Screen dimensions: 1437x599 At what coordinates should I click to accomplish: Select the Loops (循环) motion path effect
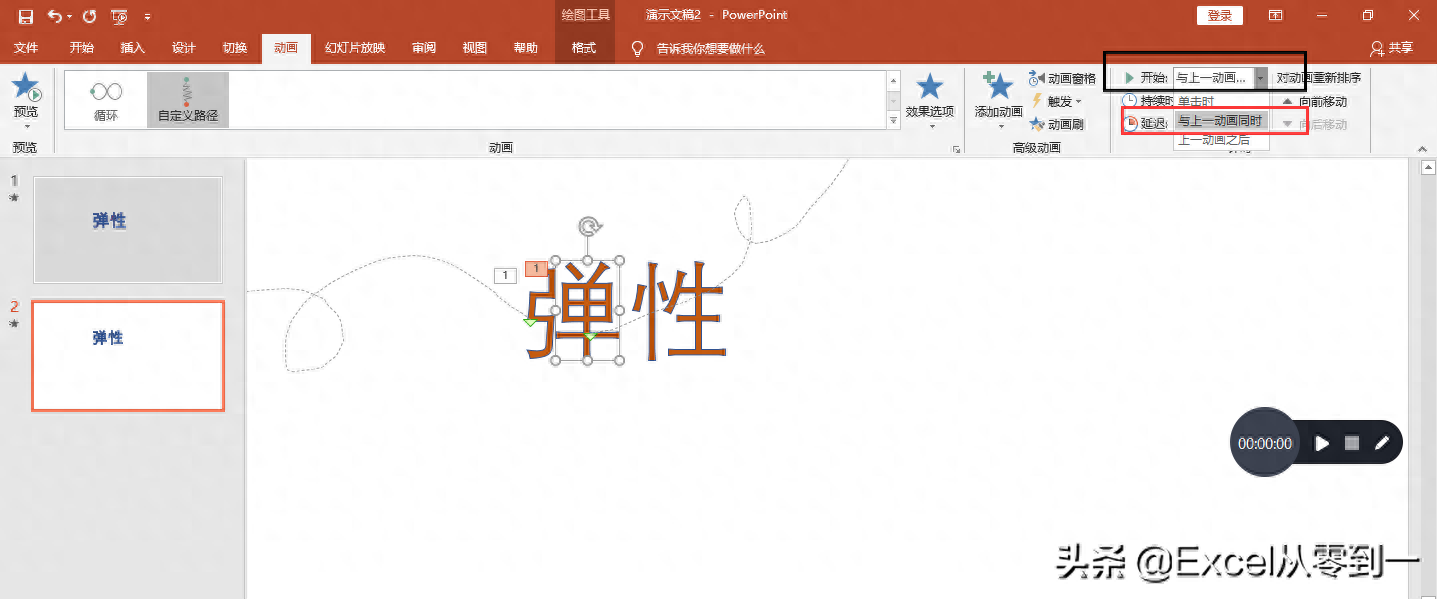(106, 99)
